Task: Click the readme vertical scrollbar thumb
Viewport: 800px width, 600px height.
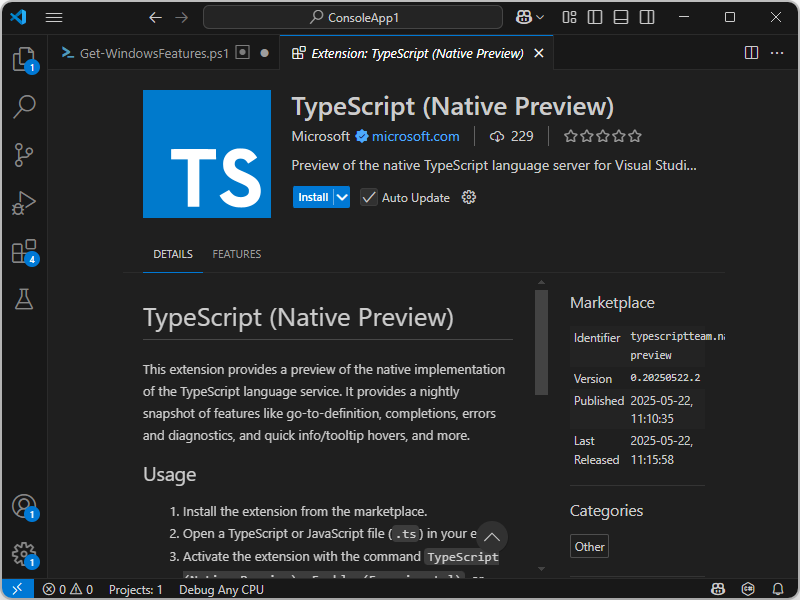Action: [541, 342]
